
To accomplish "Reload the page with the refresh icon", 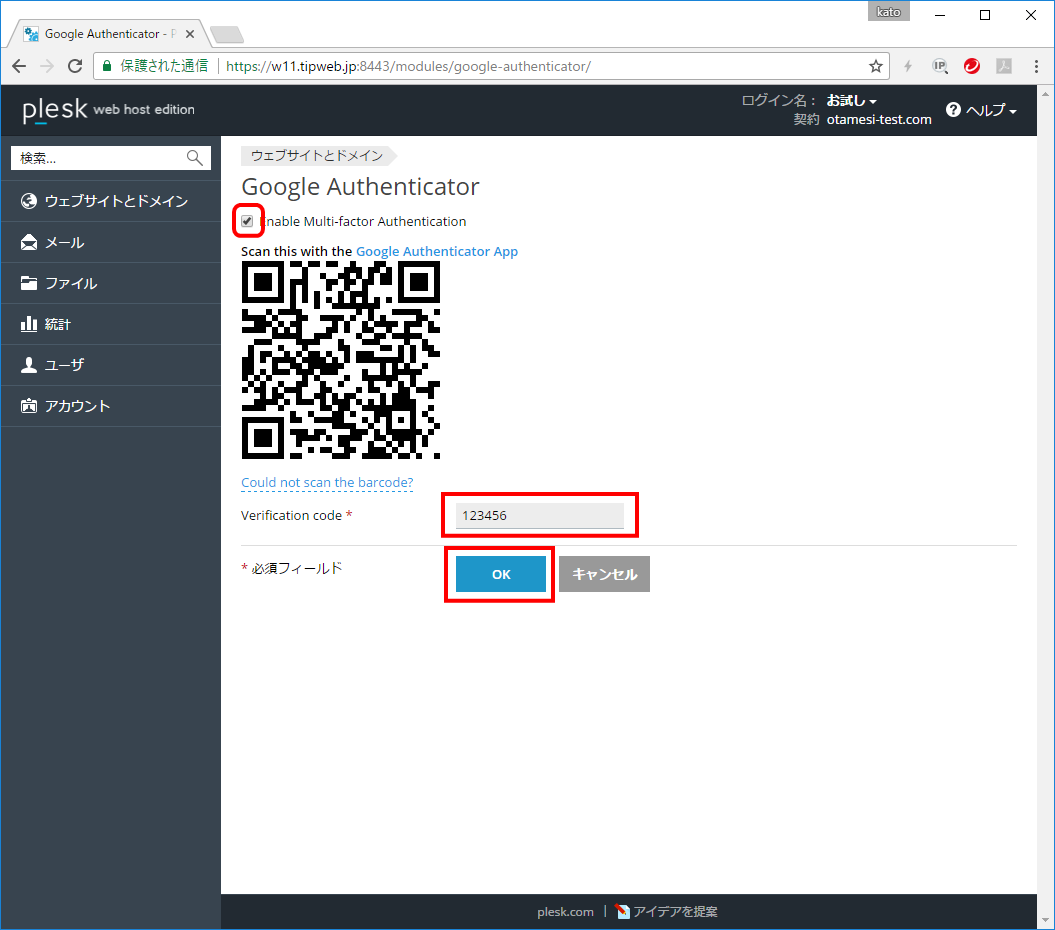I will [75, 66].
